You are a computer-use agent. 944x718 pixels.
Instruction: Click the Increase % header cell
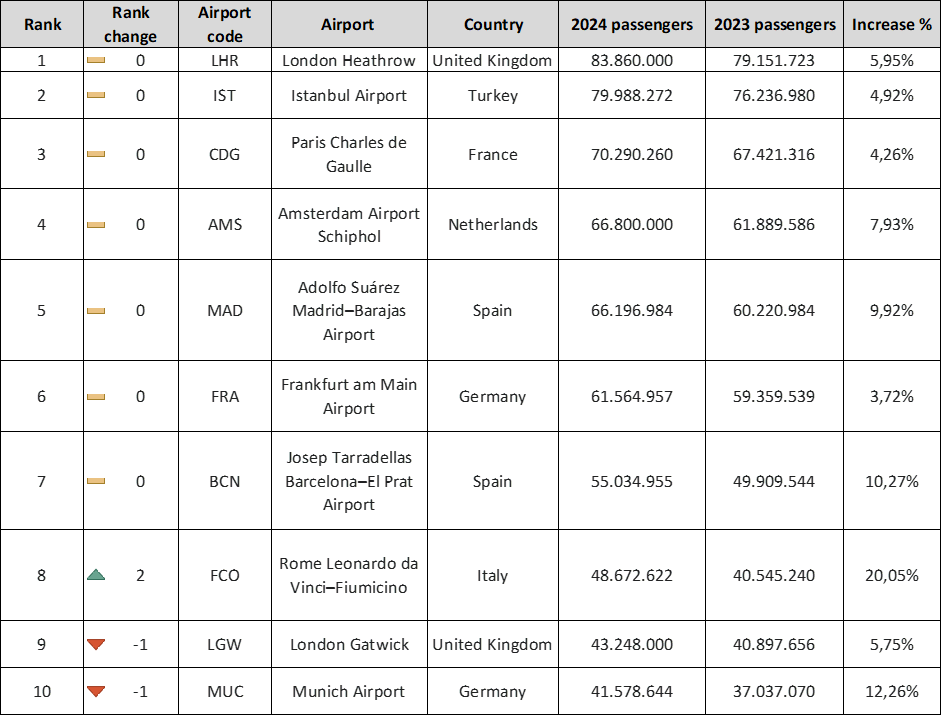point(890,25)
